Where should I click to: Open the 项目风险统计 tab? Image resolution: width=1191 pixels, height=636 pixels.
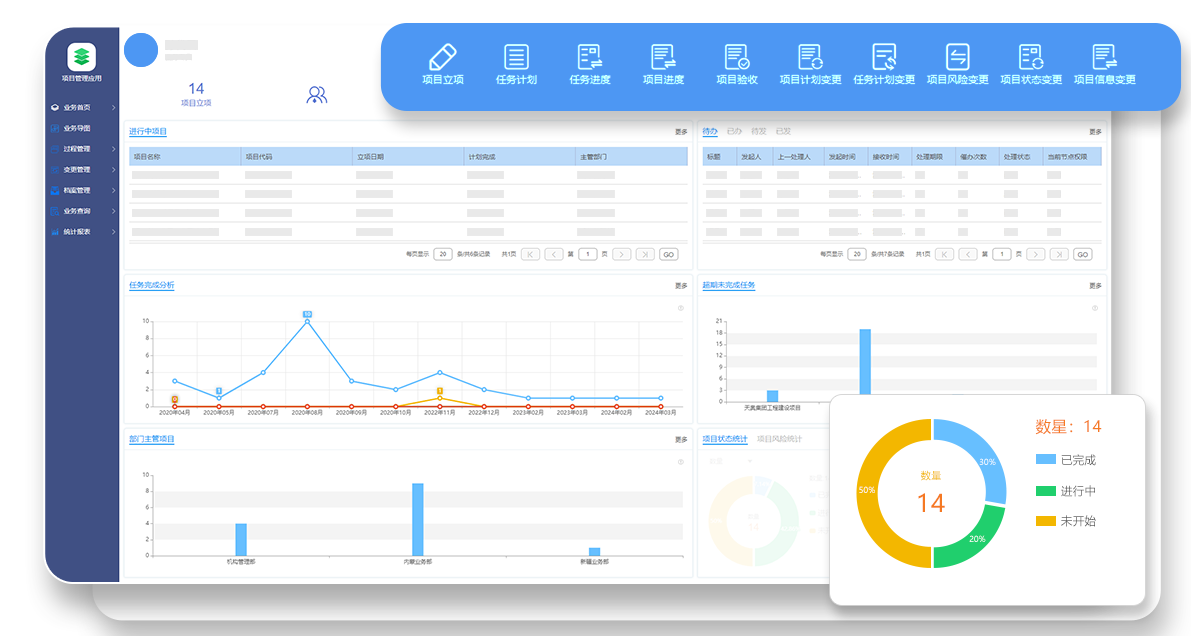[x=779, y=438]
